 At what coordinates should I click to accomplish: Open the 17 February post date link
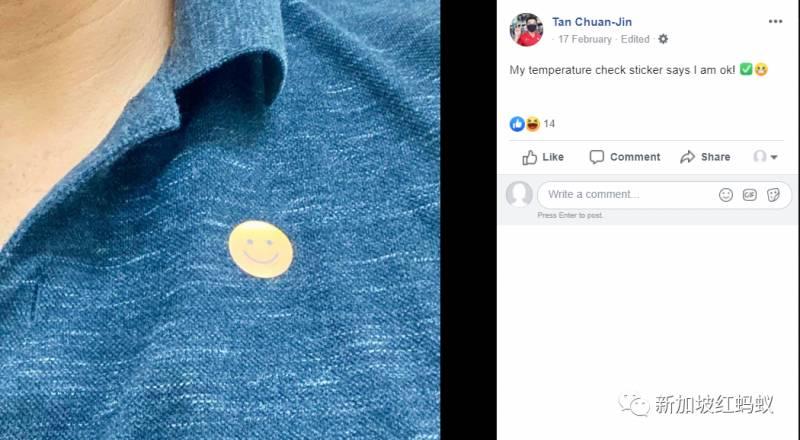tap(585, 39)
